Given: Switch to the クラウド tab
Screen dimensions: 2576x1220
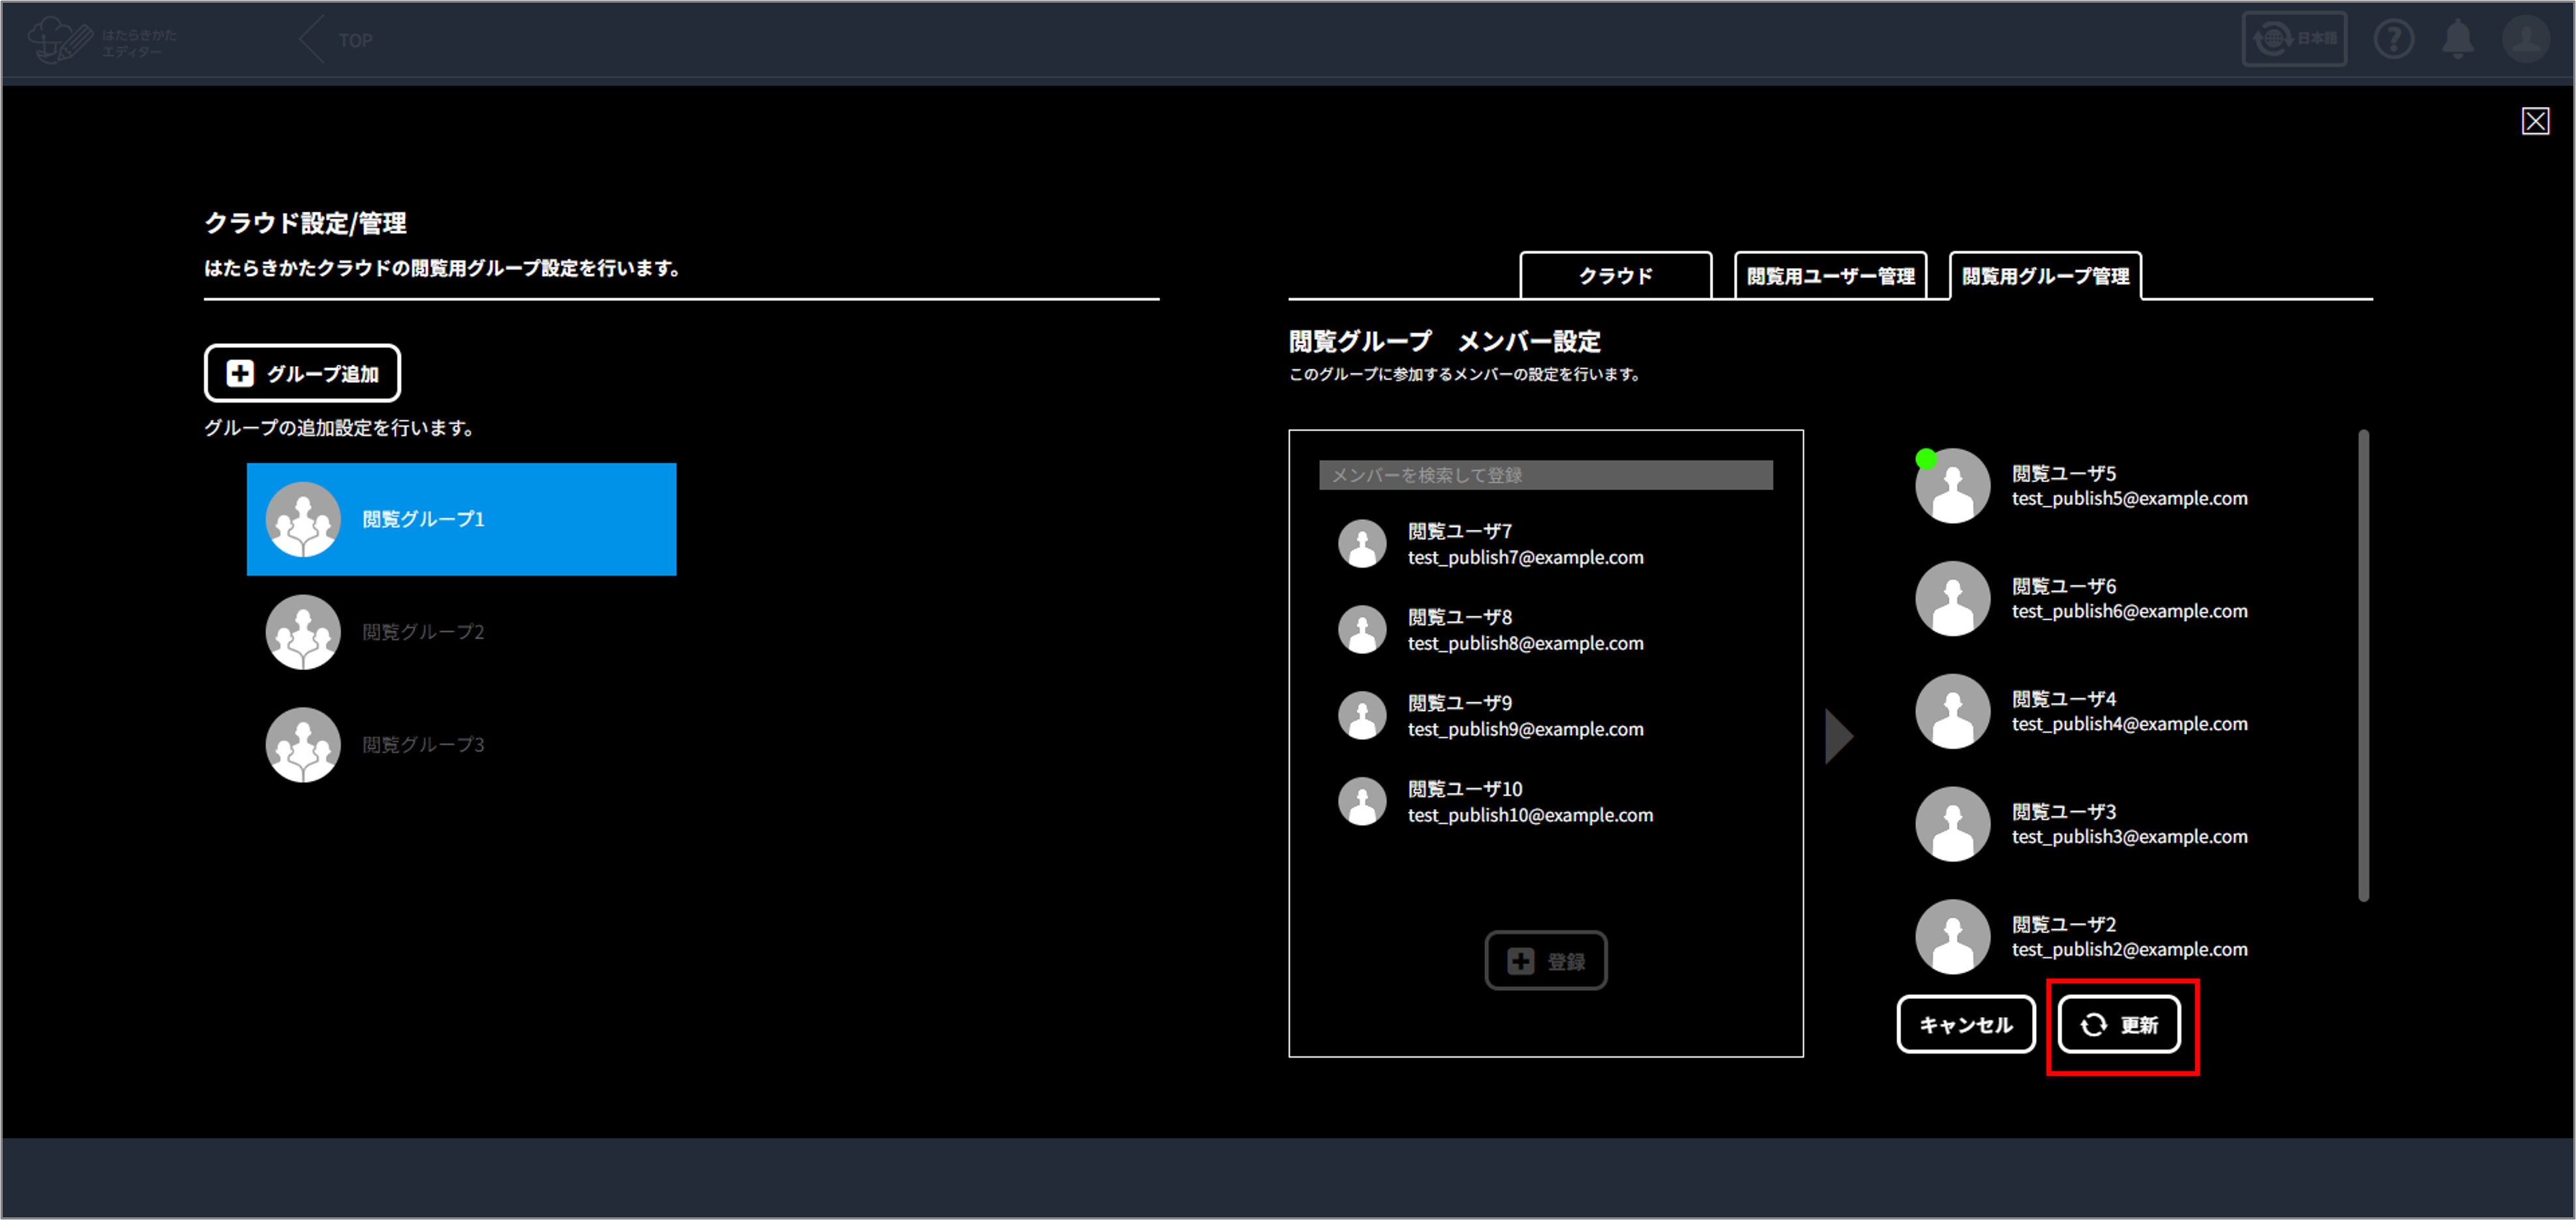Looking at the screenshot, I should point(1615,276).
